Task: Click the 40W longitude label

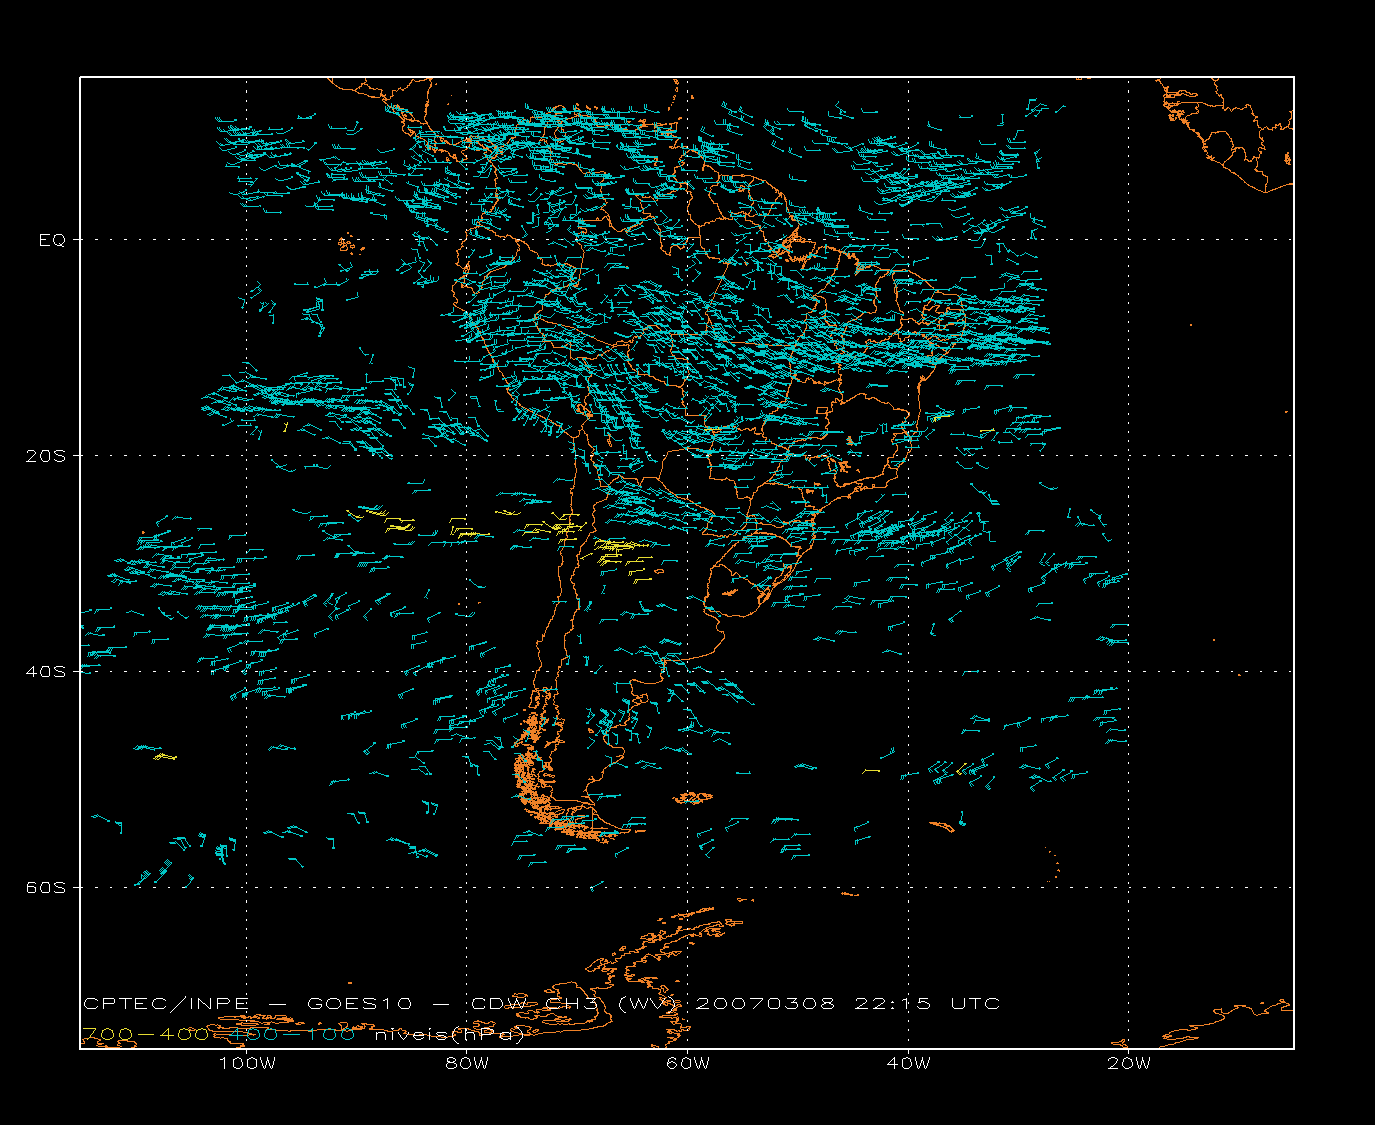Action: pyautogui.click(x=908, y=1063)
